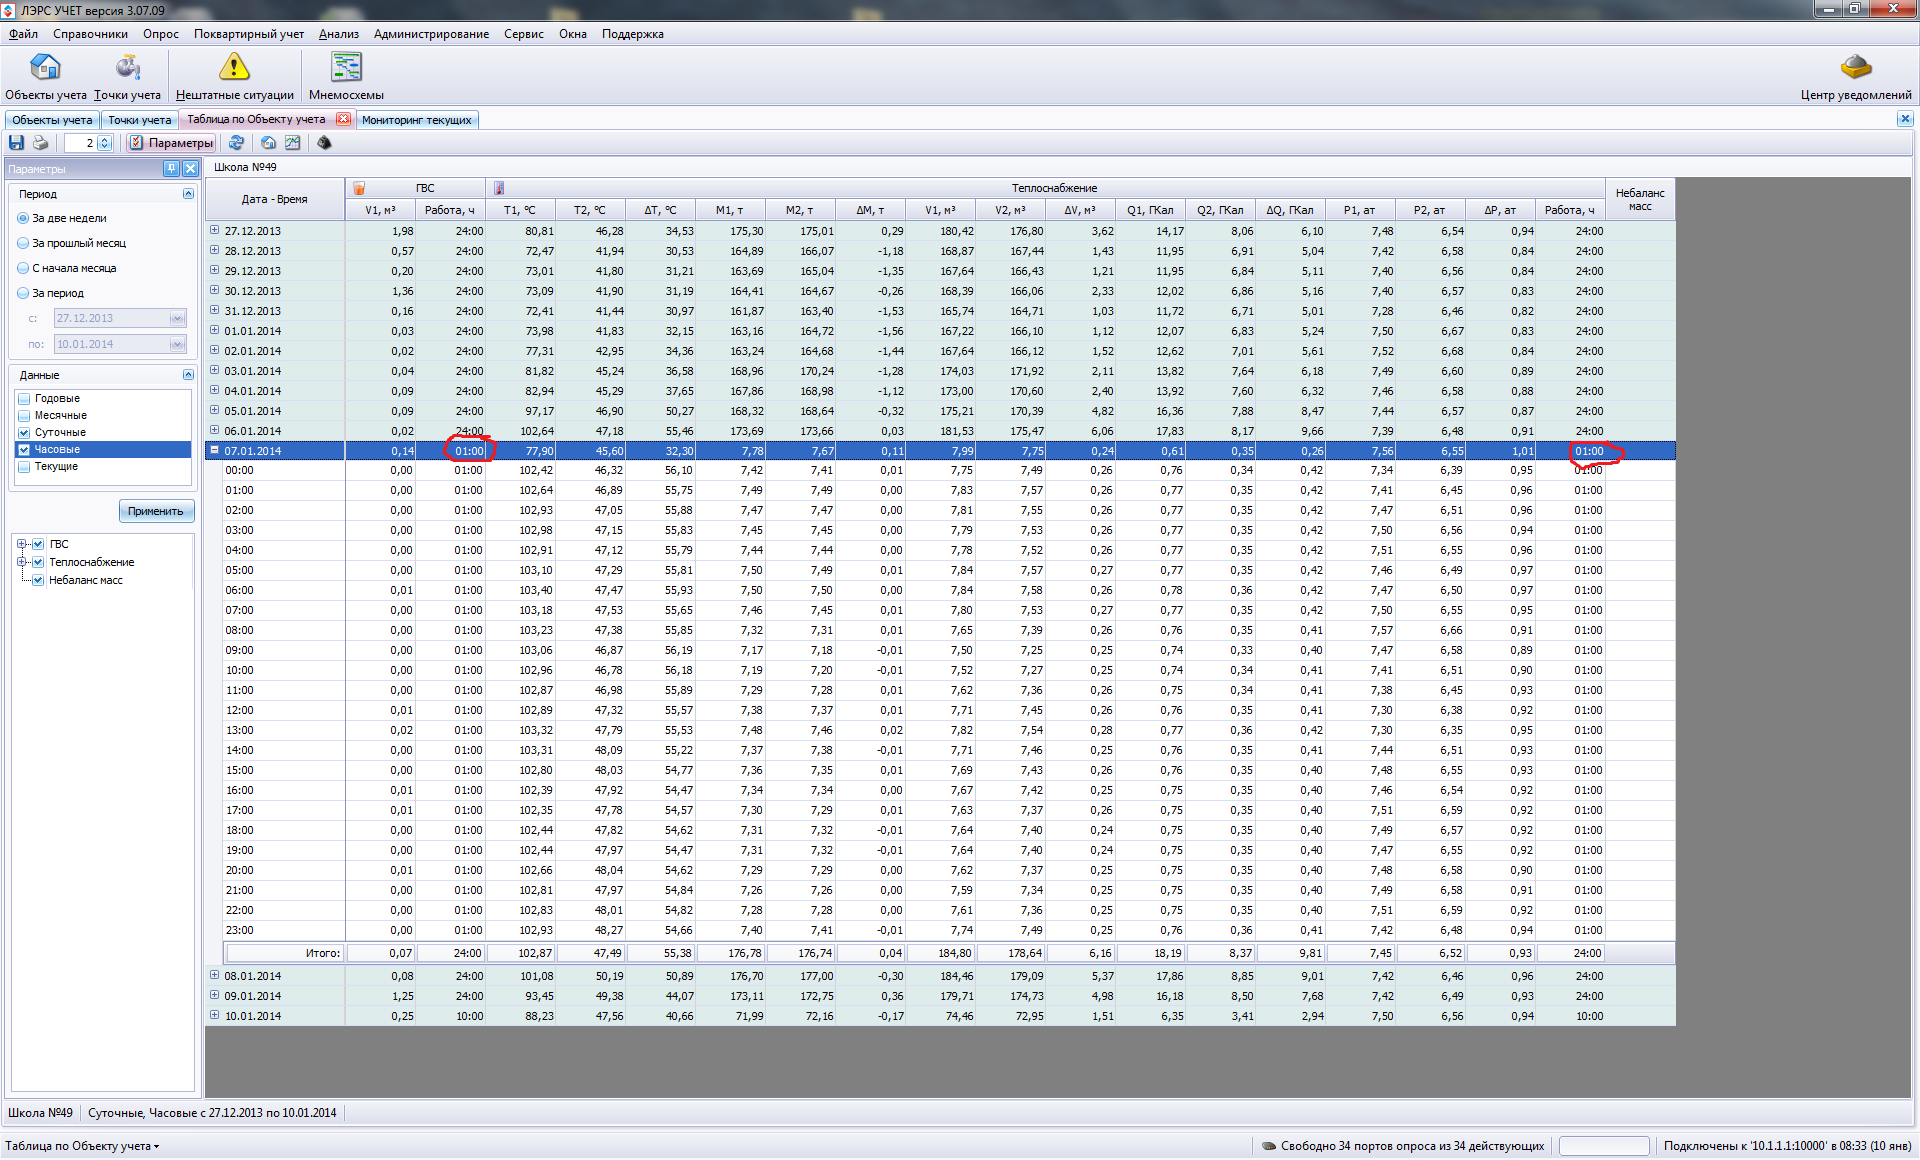The image size is (1920, 1160).
Task: Uncheck the Часовые data checkbox
Action: pyautogui.click(x=24, y=449)
